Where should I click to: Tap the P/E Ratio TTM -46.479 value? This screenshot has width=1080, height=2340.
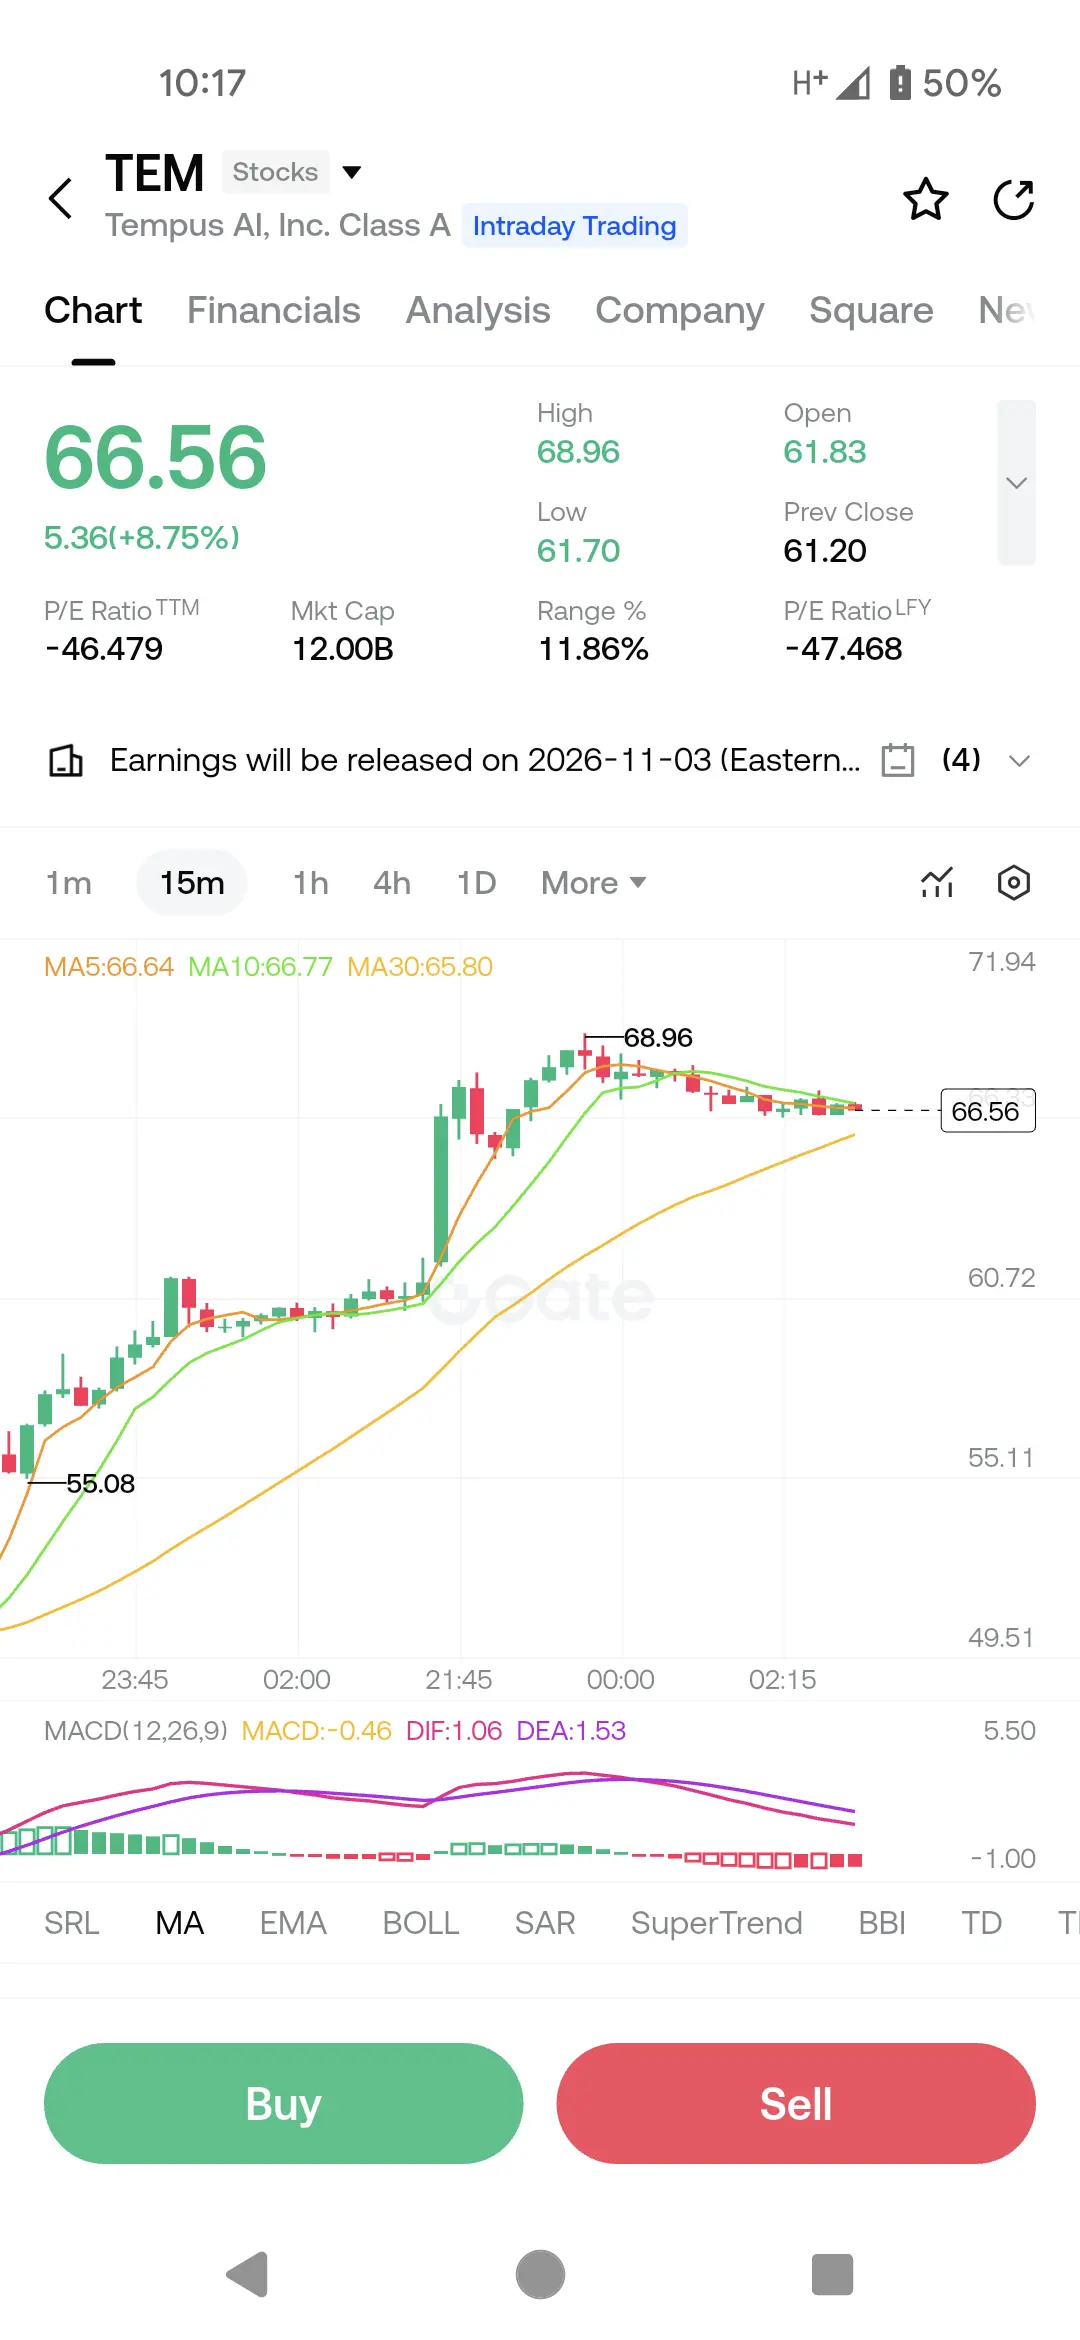coord(104,649)
